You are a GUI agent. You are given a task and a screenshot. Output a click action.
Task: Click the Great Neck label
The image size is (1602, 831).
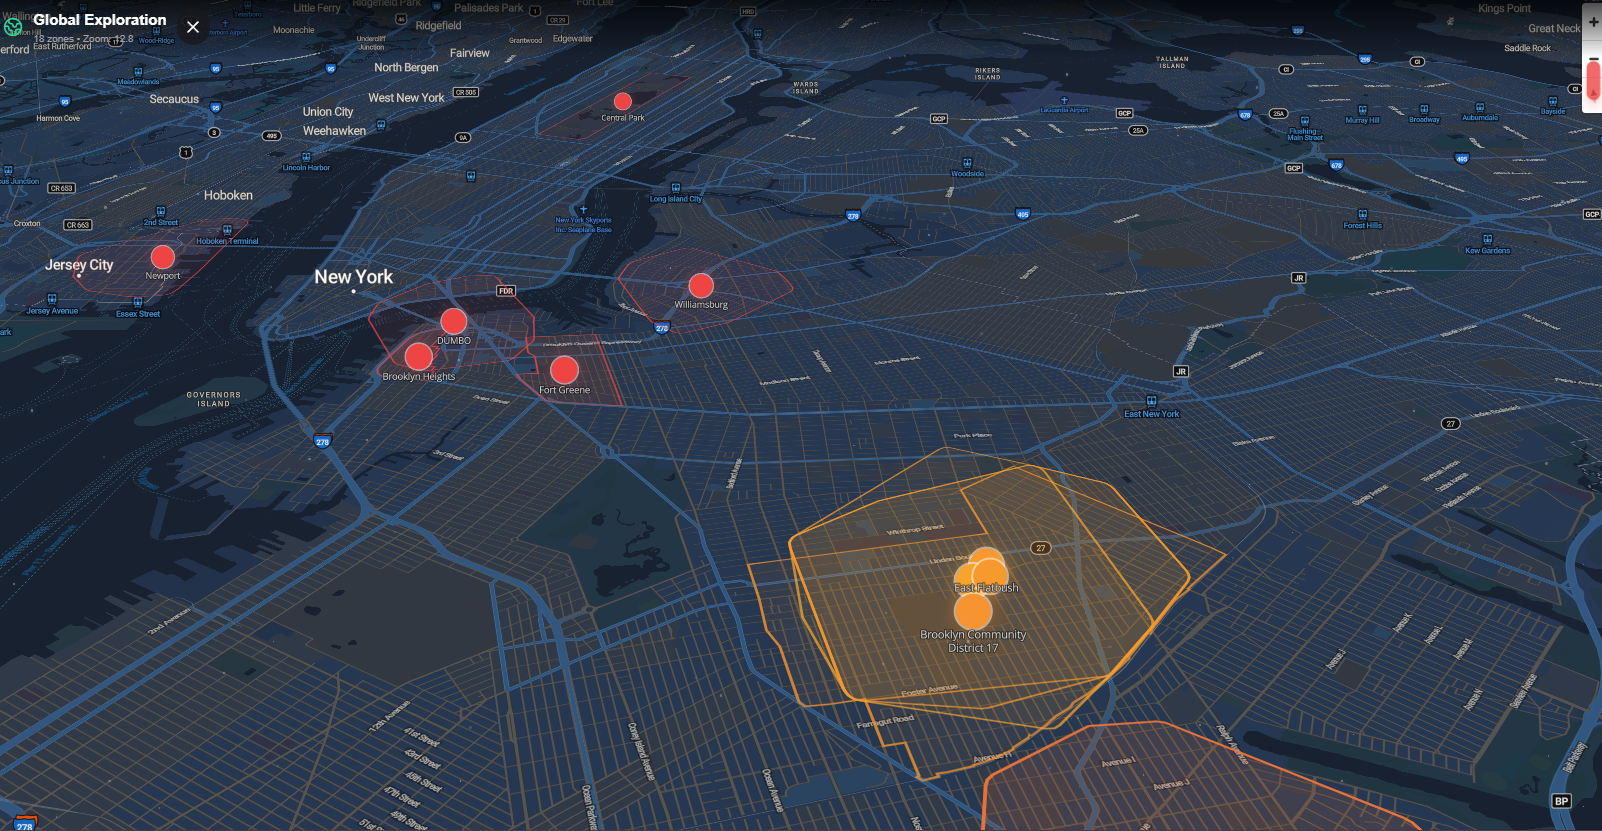coord(1554,29)
